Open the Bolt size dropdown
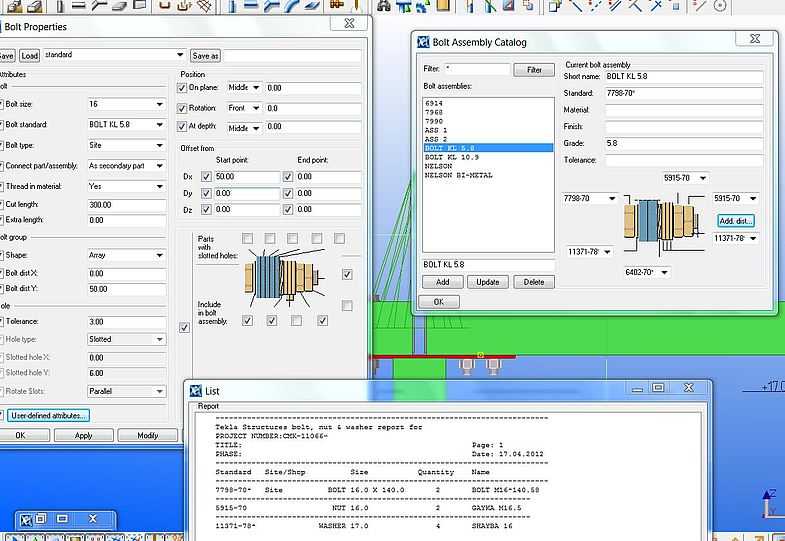 point(158,104)
